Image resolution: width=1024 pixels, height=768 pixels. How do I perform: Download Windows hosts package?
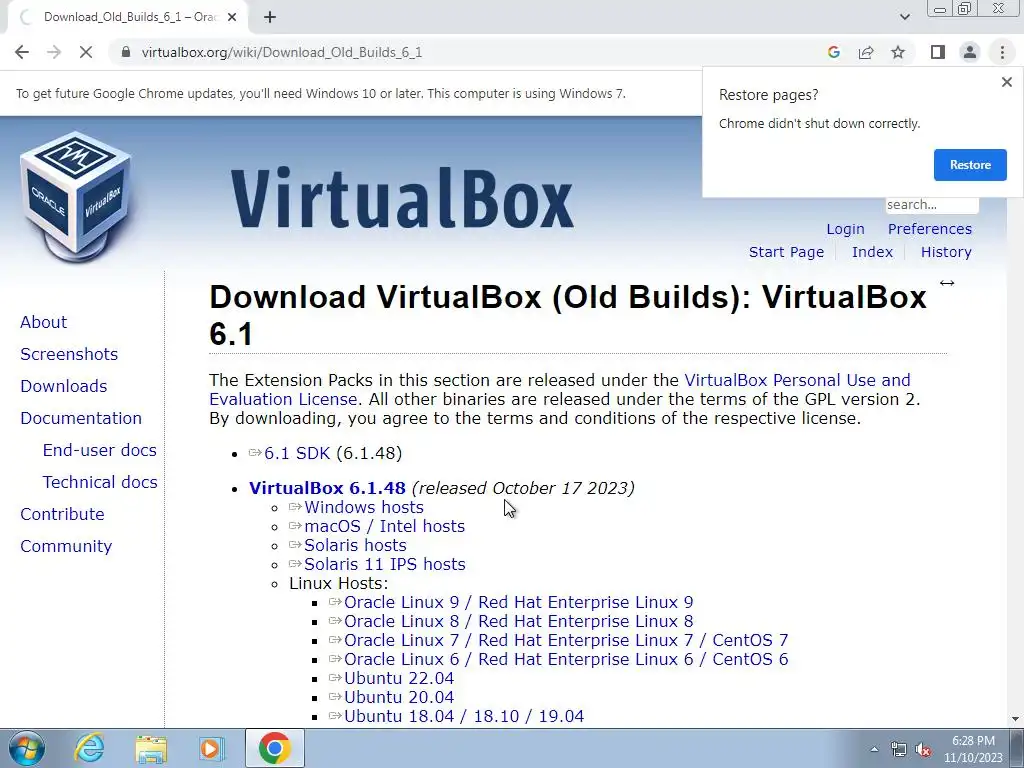pos(364,507)
